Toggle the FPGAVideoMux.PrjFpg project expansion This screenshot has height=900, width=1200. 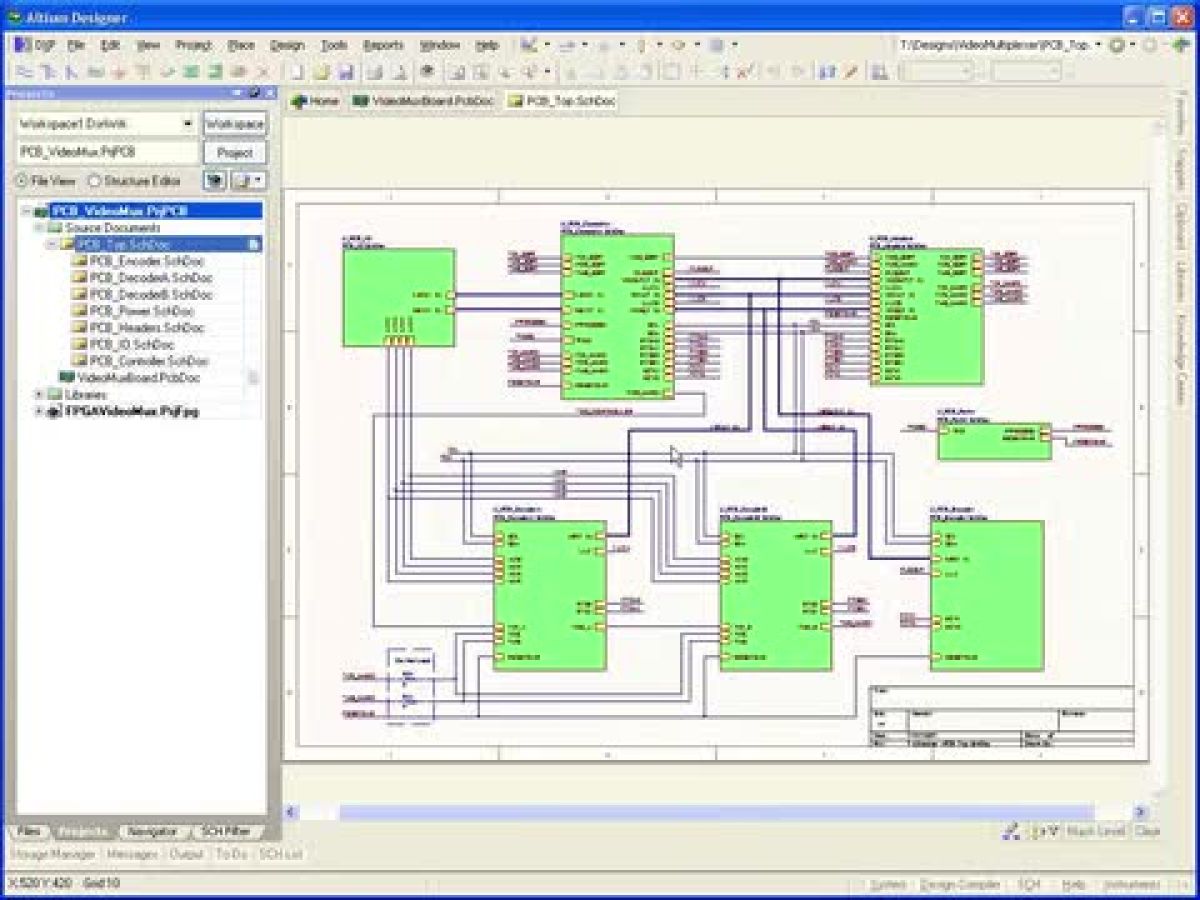click(37, 410)
